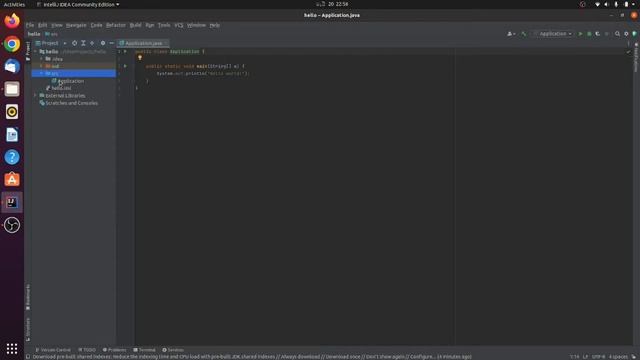This screenshot has height=360, width=640.
Task: Open the Tools menu
Action: (x=164, y=25)
